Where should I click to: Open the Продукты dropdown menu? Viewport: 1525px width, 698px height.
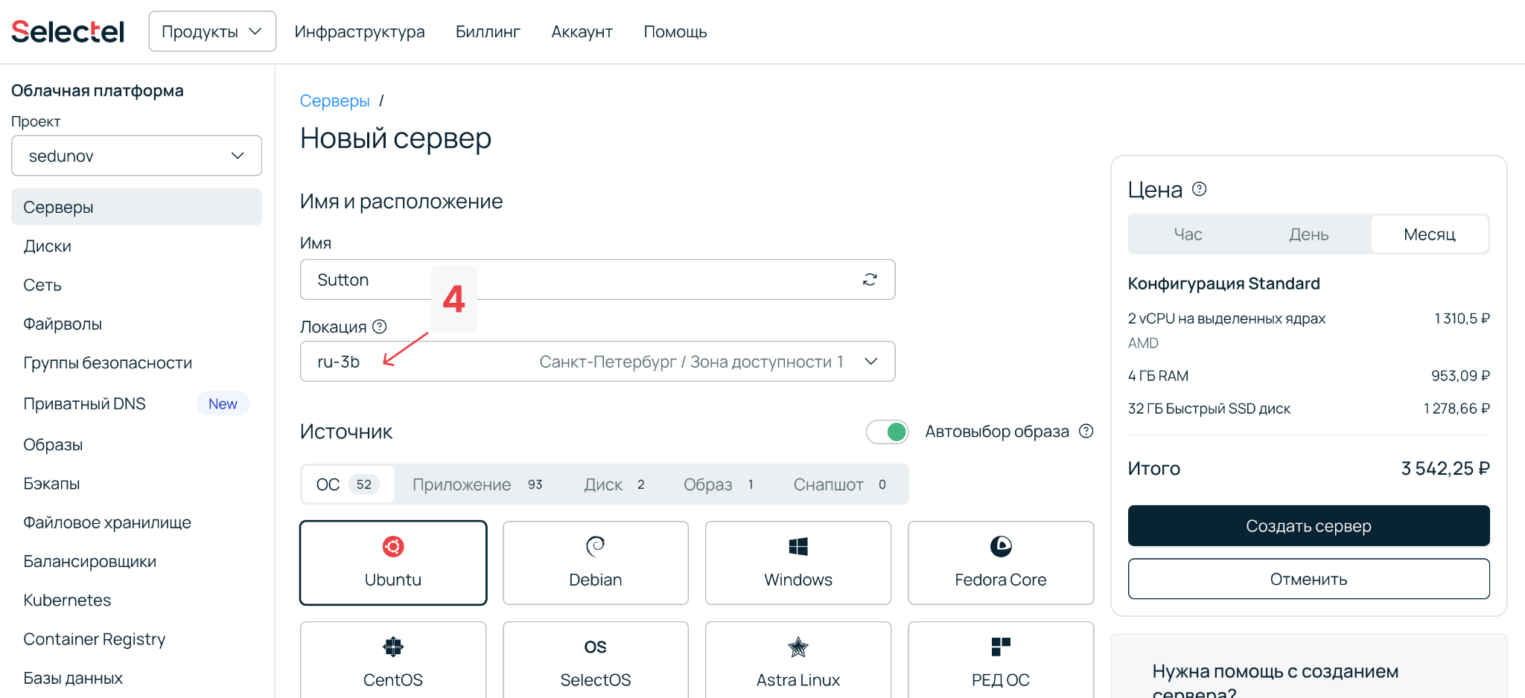pyautogui.click(x=212, y=31)
